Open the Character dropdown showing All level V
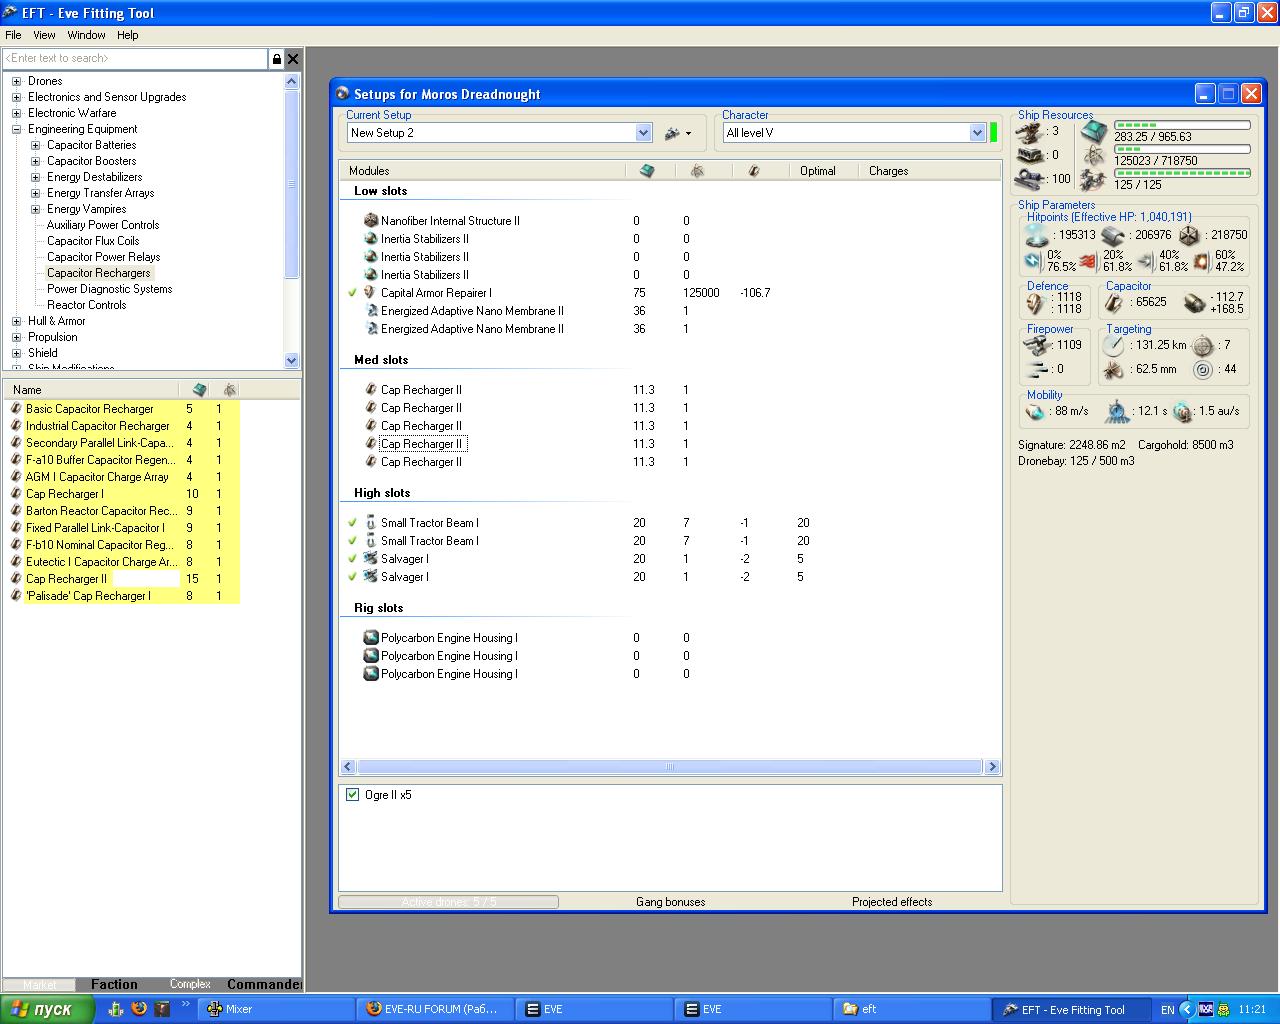The image size is (1280, 1024). [x=977, y=133]
